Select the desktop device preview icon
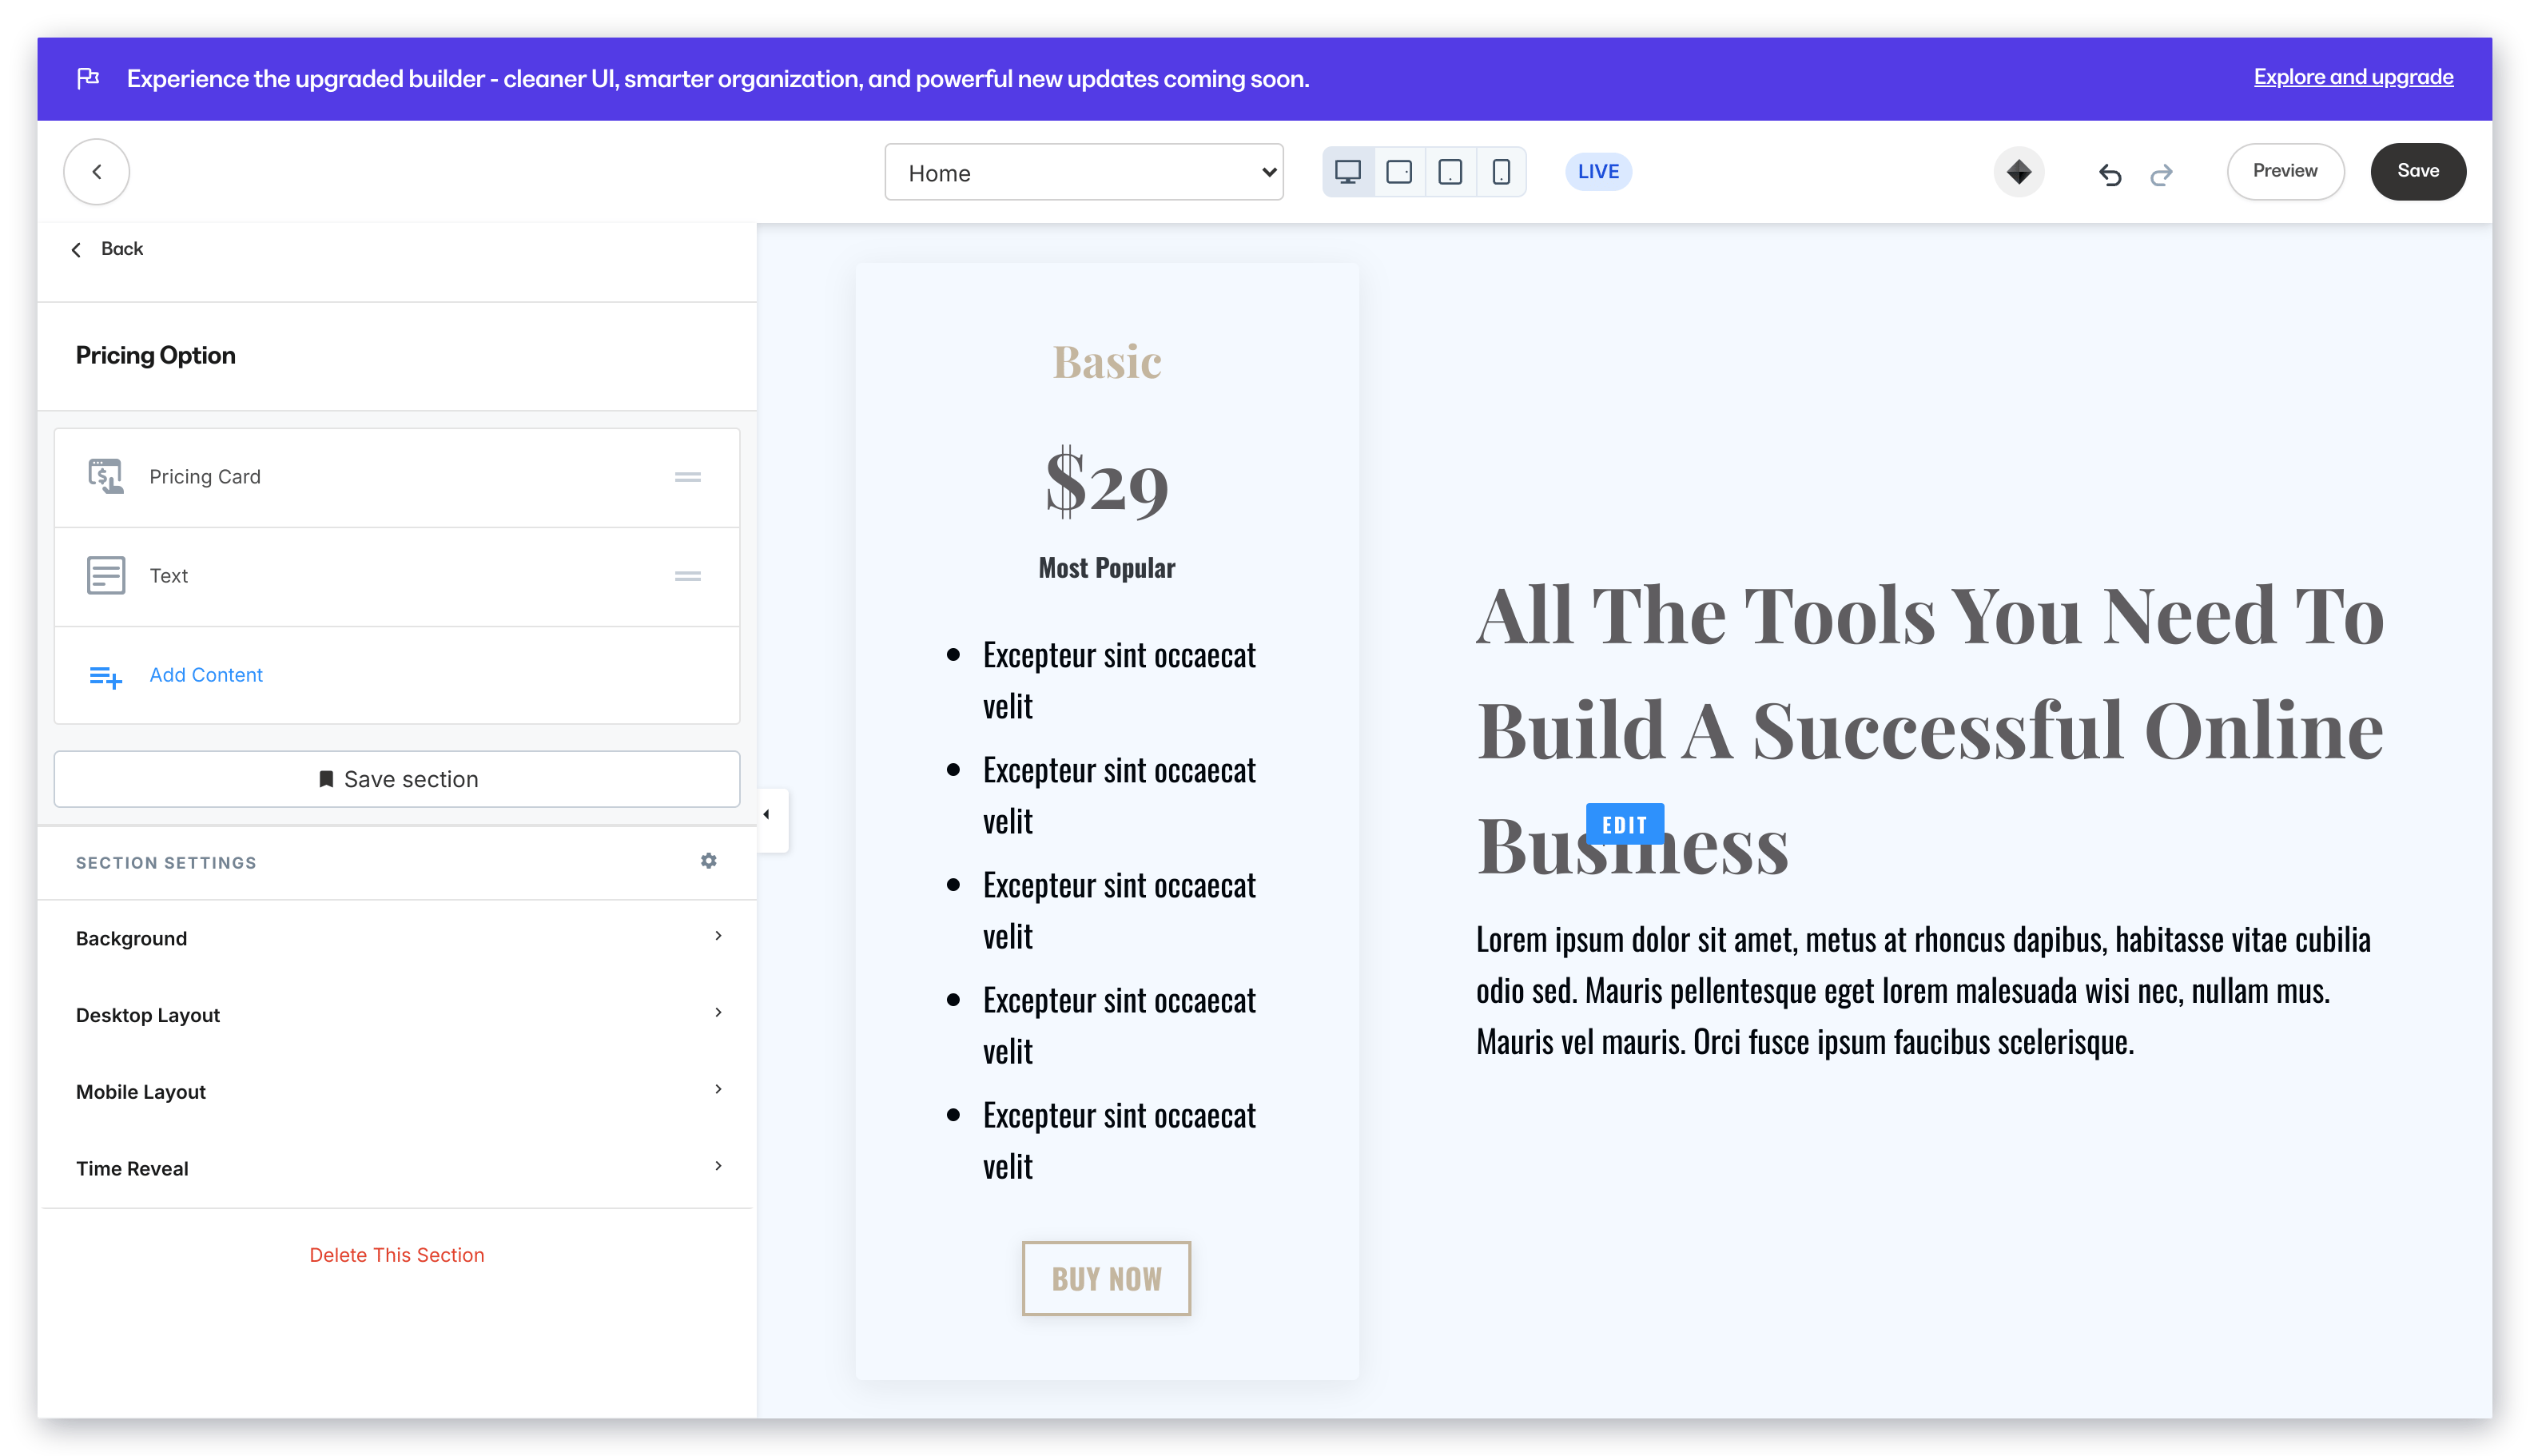Image resolution: width=2530 pixels, height=1456 pixels. [x=1347, y=172]
